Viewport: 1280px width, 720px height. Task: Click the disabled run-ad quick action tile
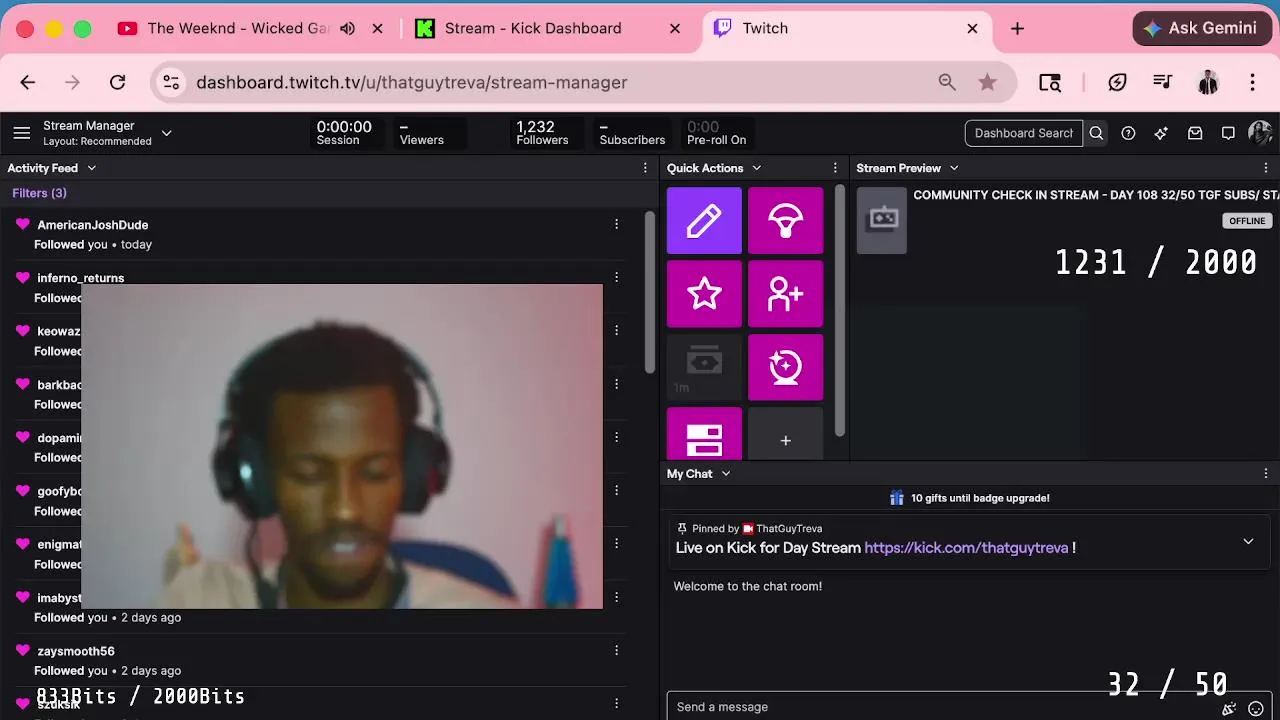click(704, 367)
